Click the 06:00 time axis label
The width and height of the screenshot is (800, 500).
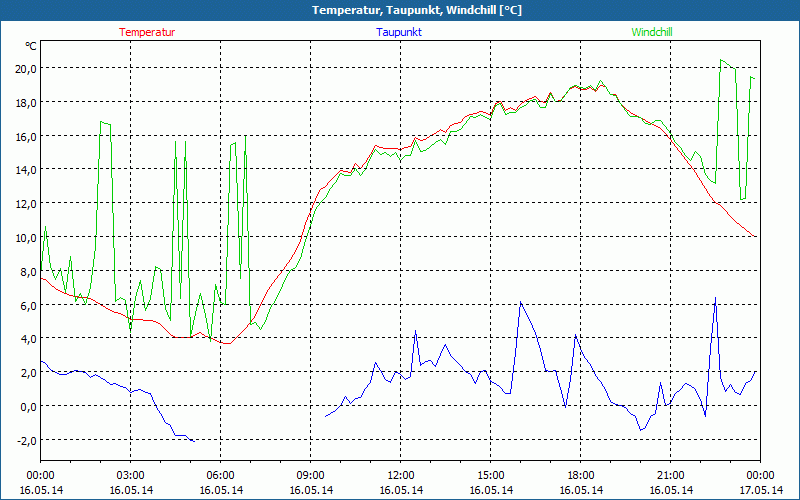coord(220,476)
